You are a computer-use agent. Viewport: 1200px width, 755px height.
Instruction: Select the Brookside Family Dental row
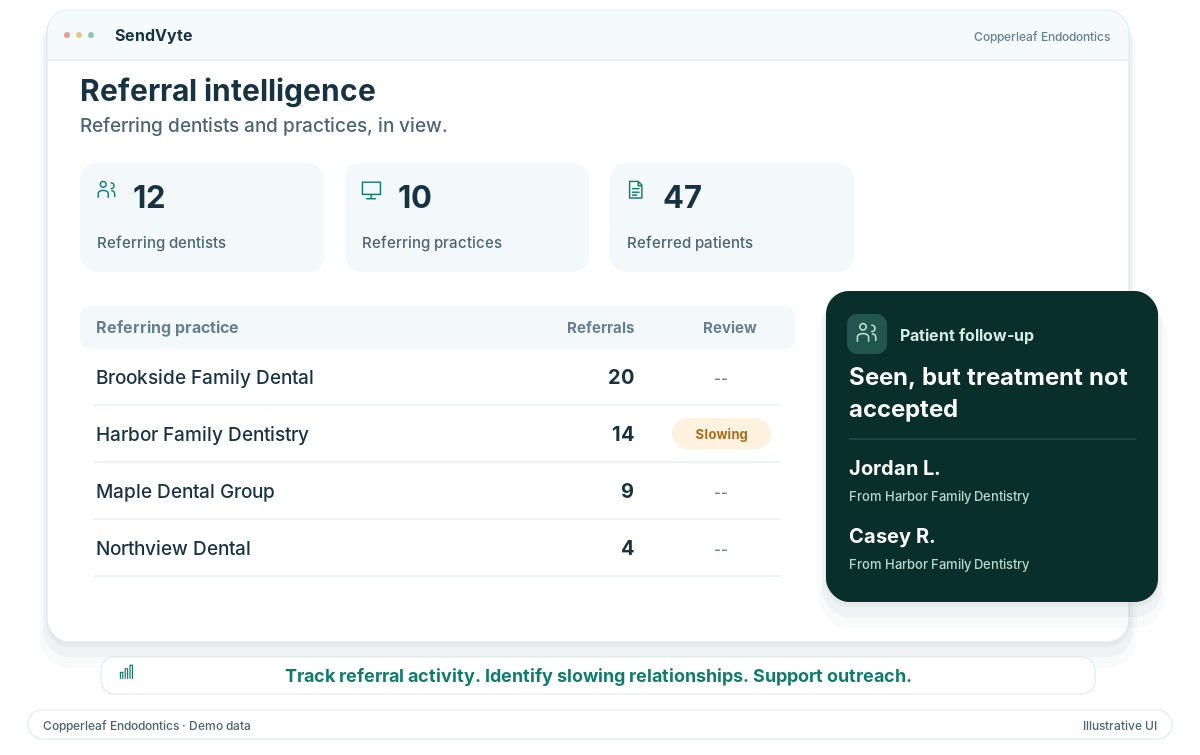[x=437, y=377]
